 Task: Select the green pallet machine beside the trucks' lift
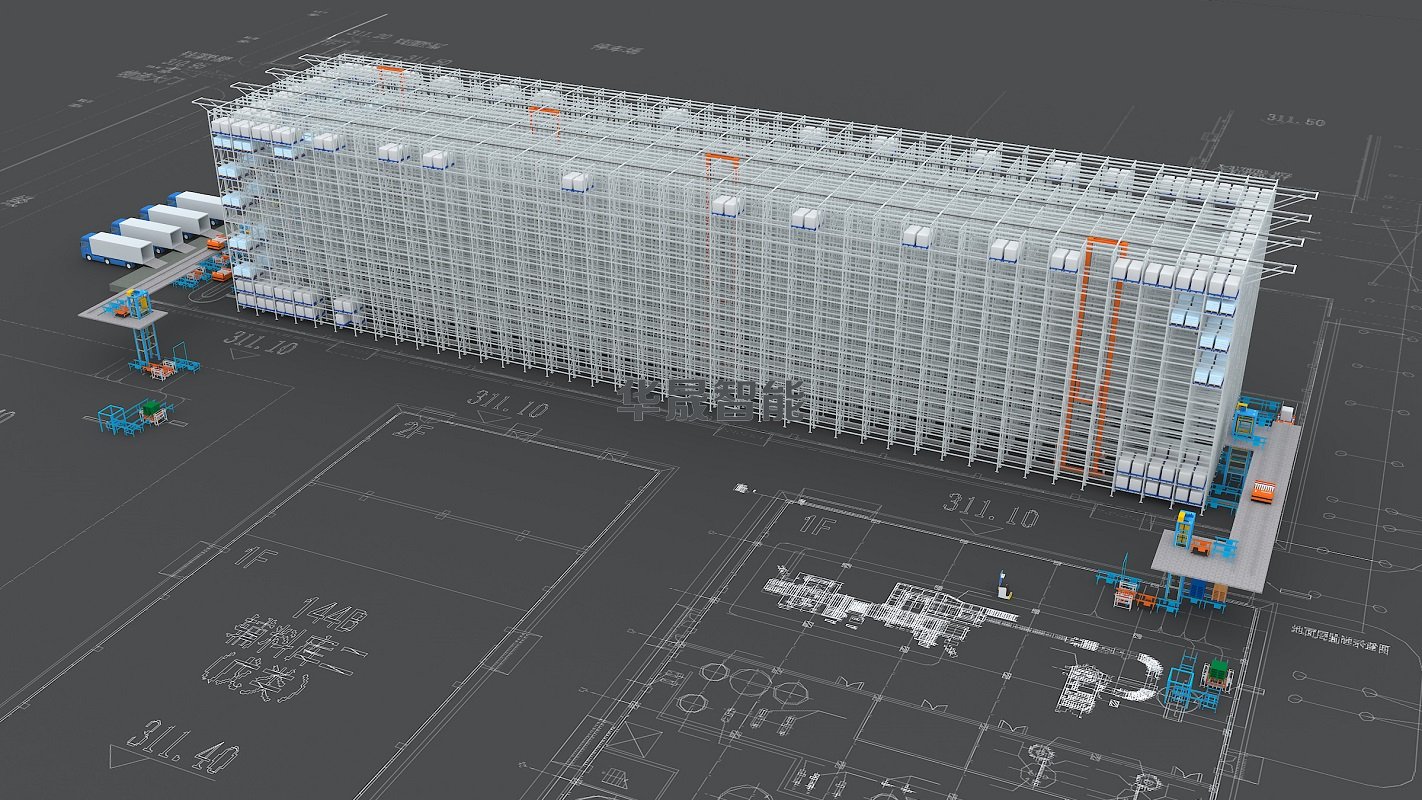click(x=152, y=412)
